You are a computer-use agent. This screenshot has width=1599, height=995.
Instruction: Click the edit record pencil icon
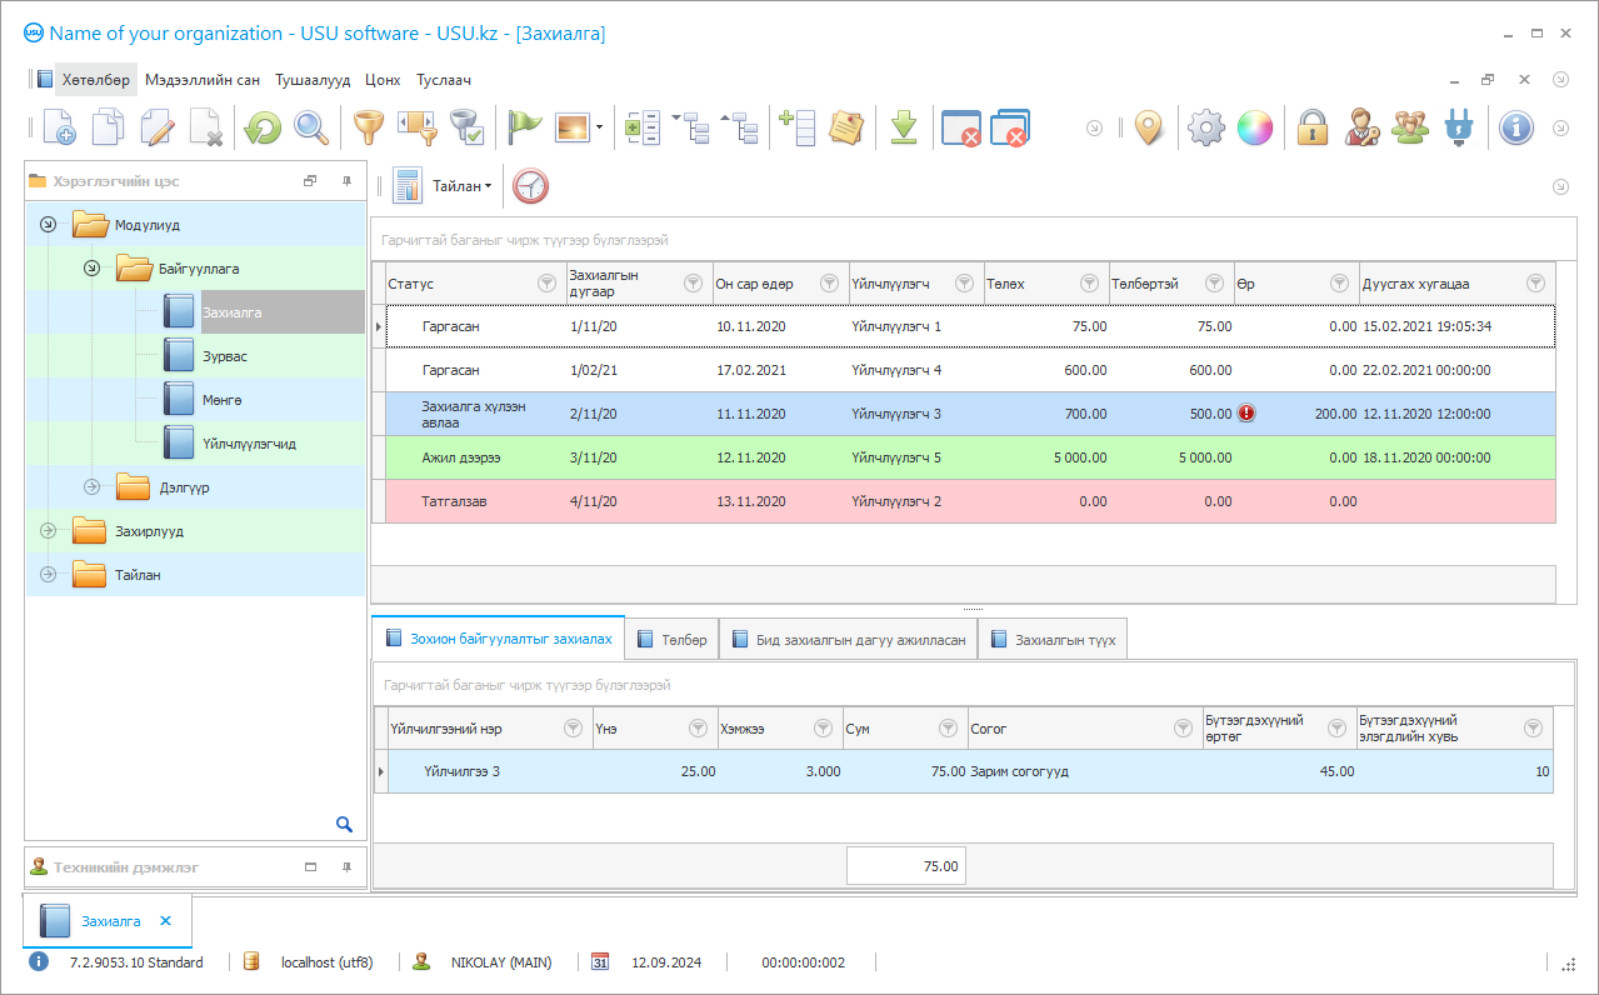tap(157, 128)
